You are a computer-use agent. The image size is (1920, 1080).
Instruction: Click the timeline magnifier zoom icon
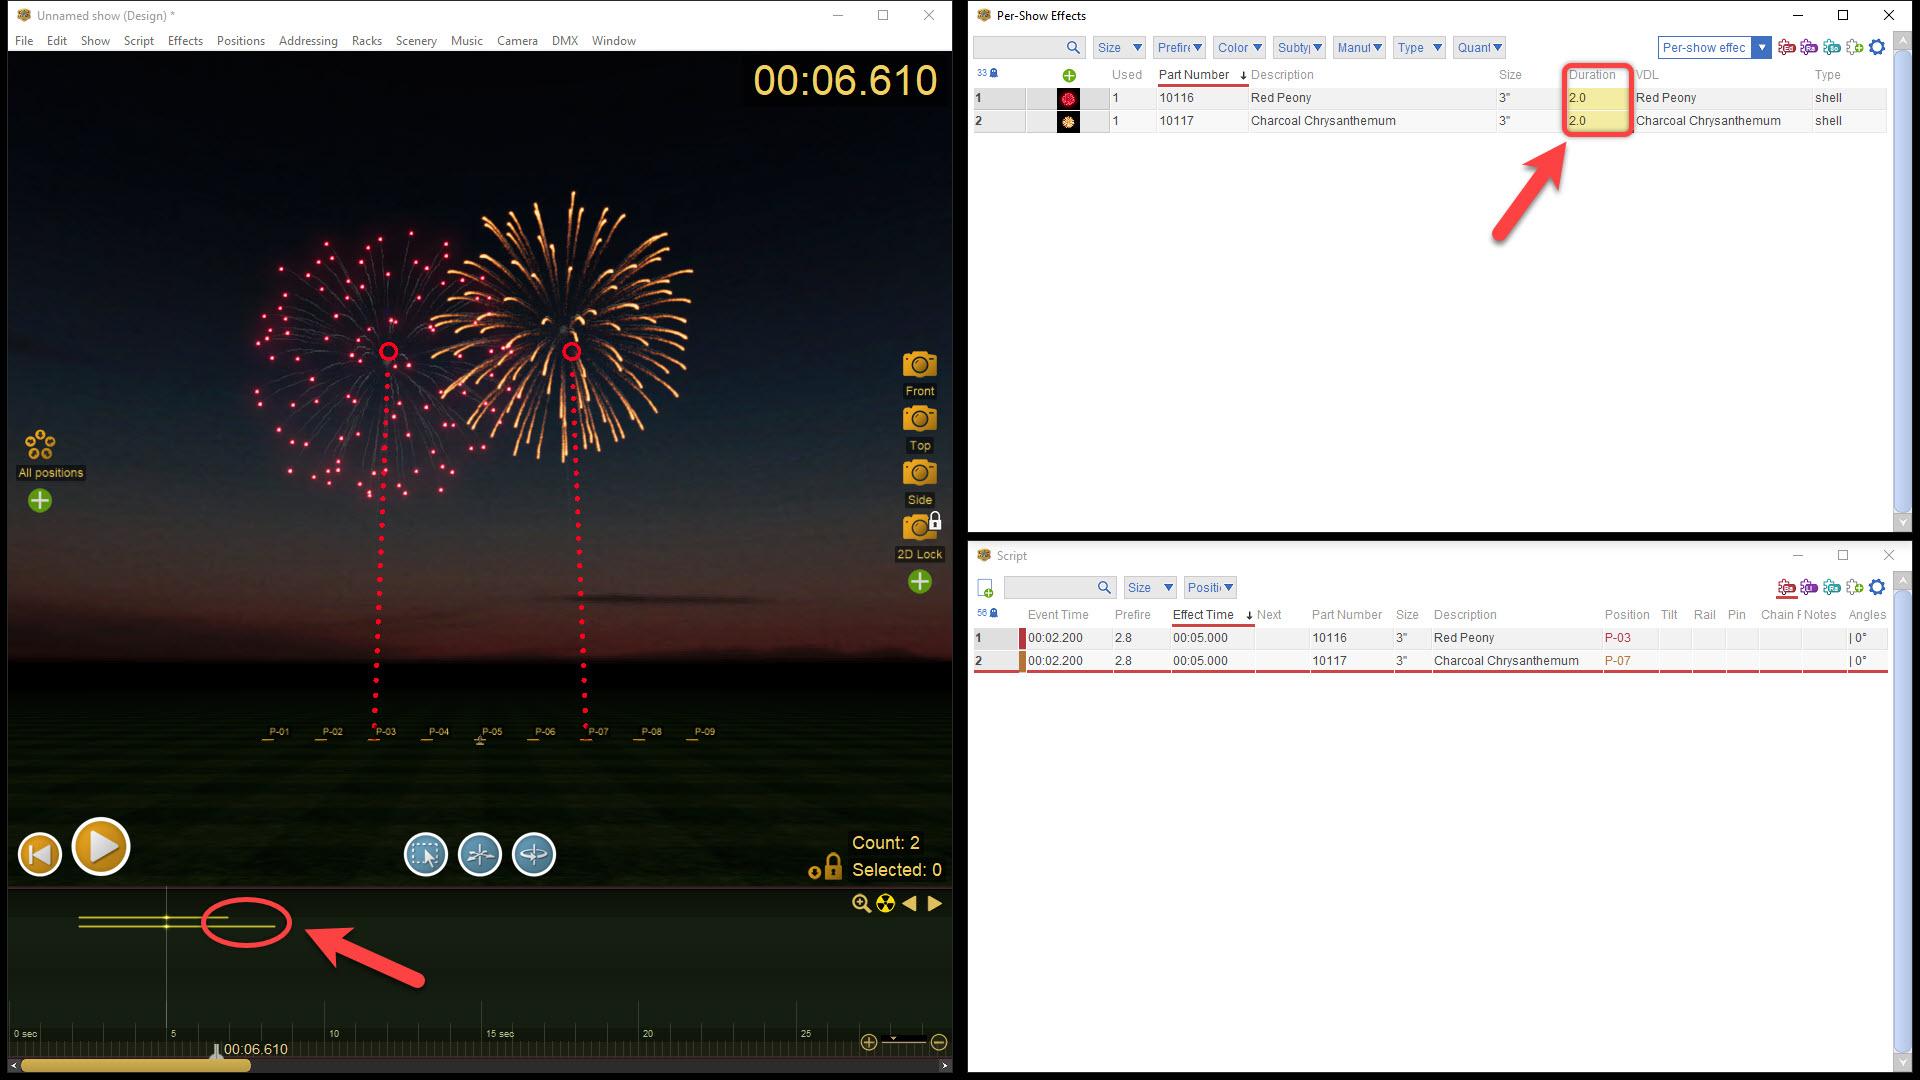pos(861,904)
